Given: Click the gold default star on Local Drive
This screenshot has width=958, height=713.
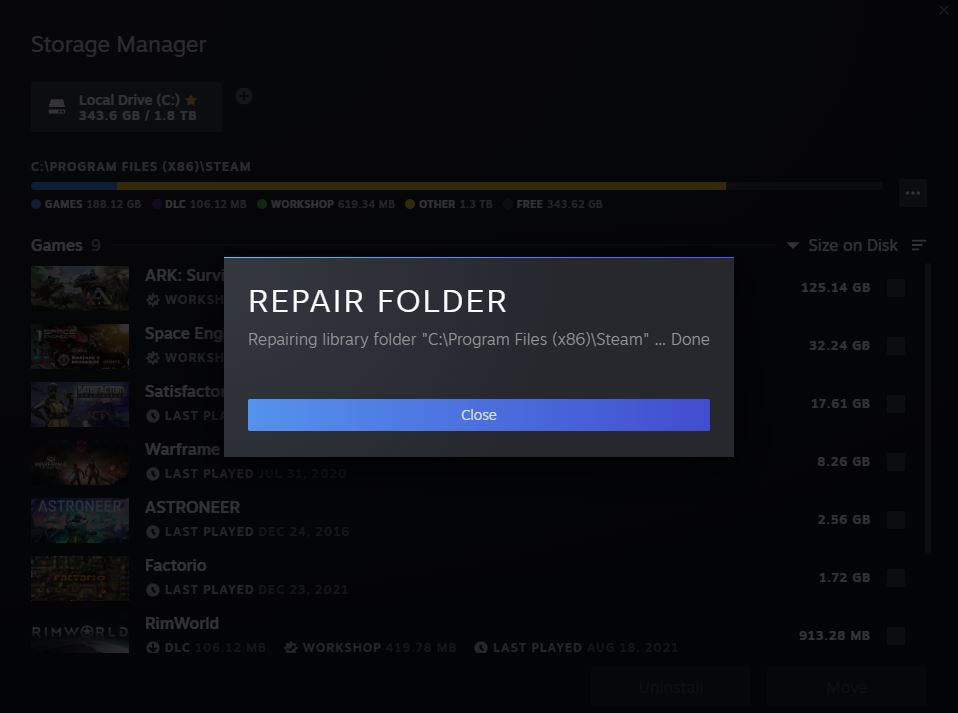Looking at the screenshot, I should click(x=191, y=100).
